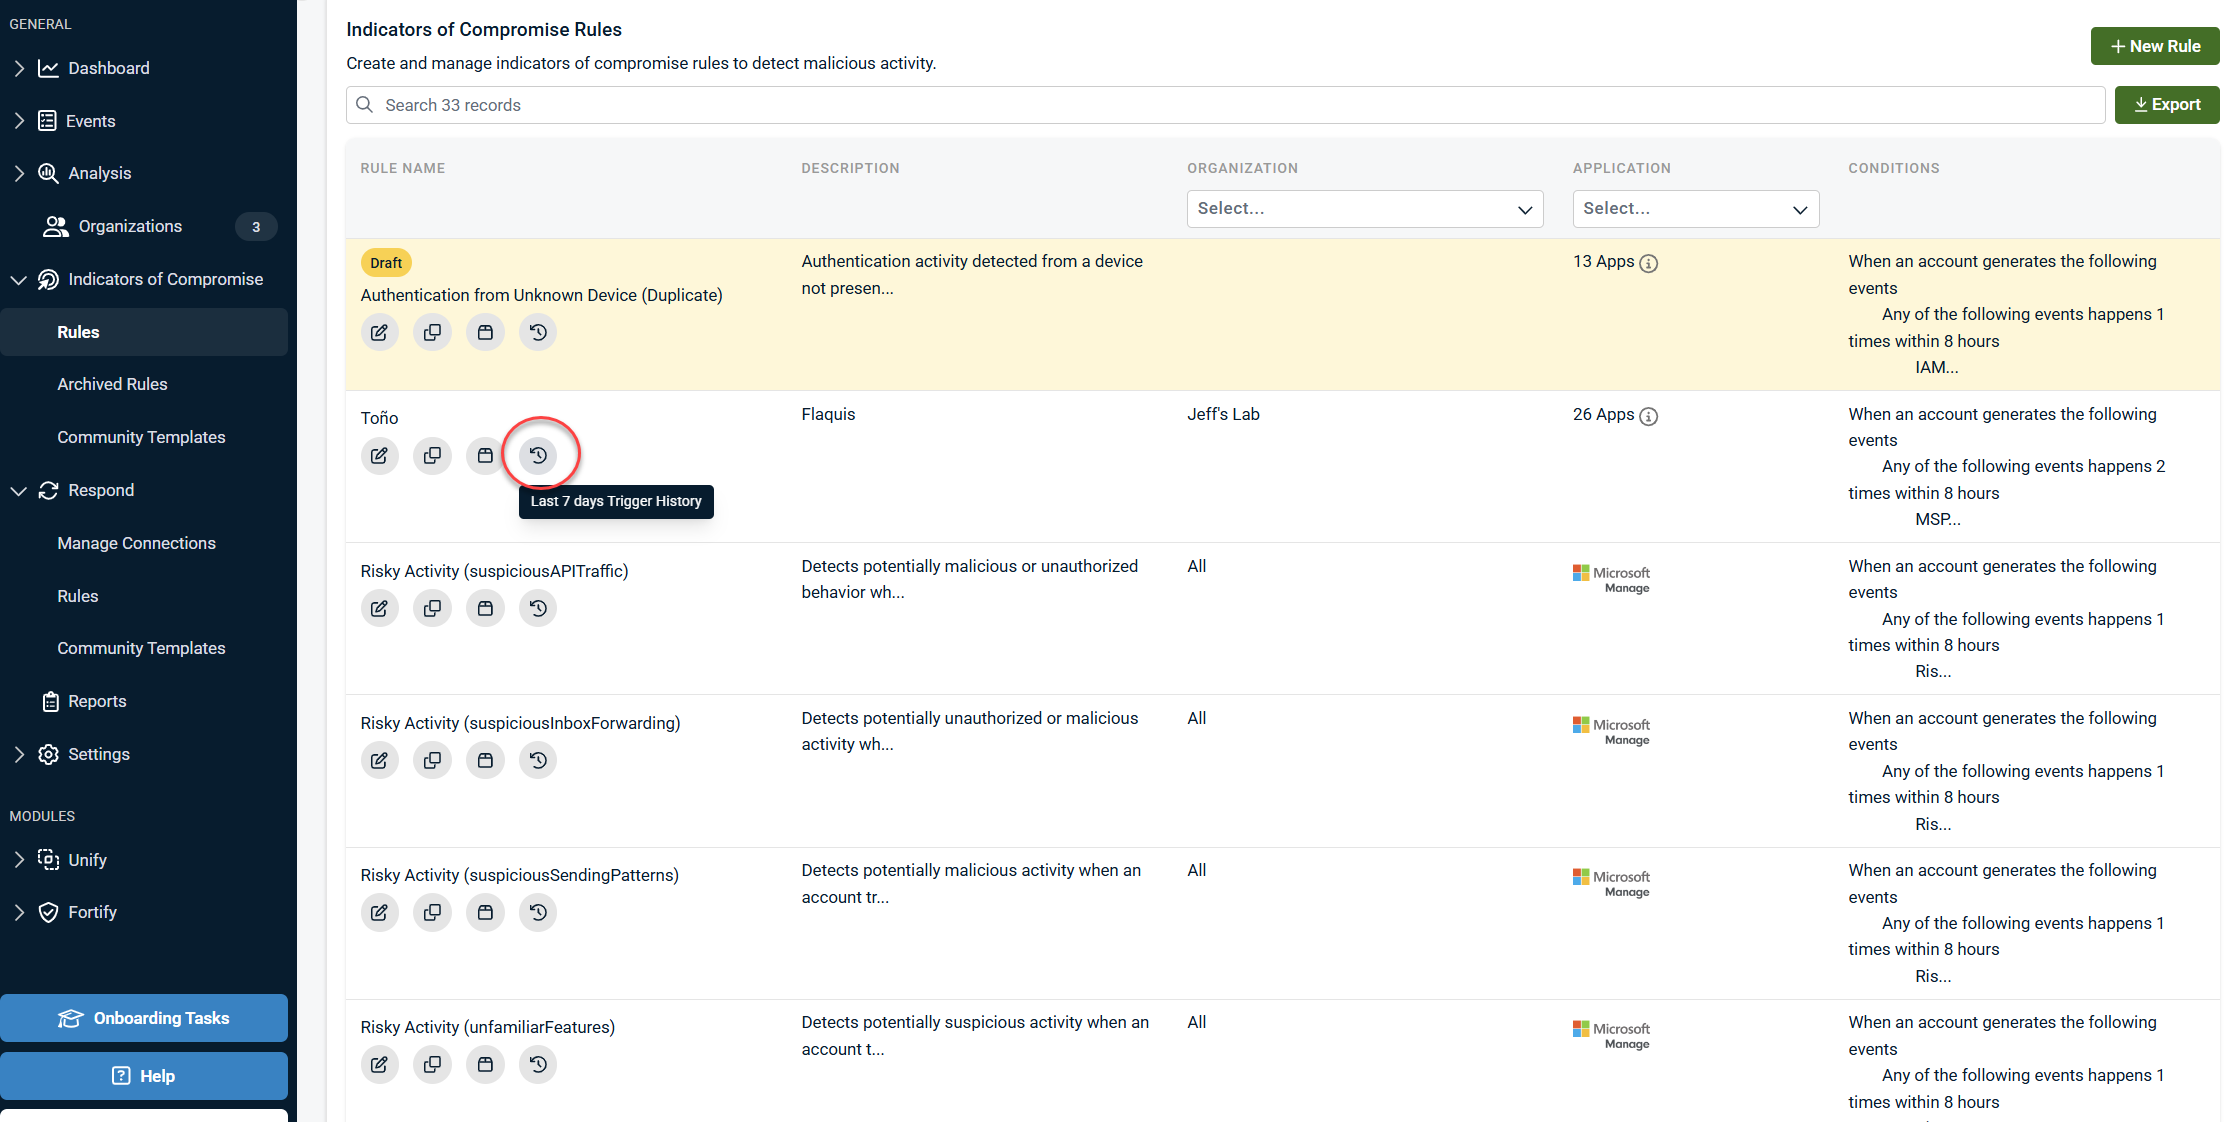
Task: Duplicate the Toño rule
Action: [432, 456]
